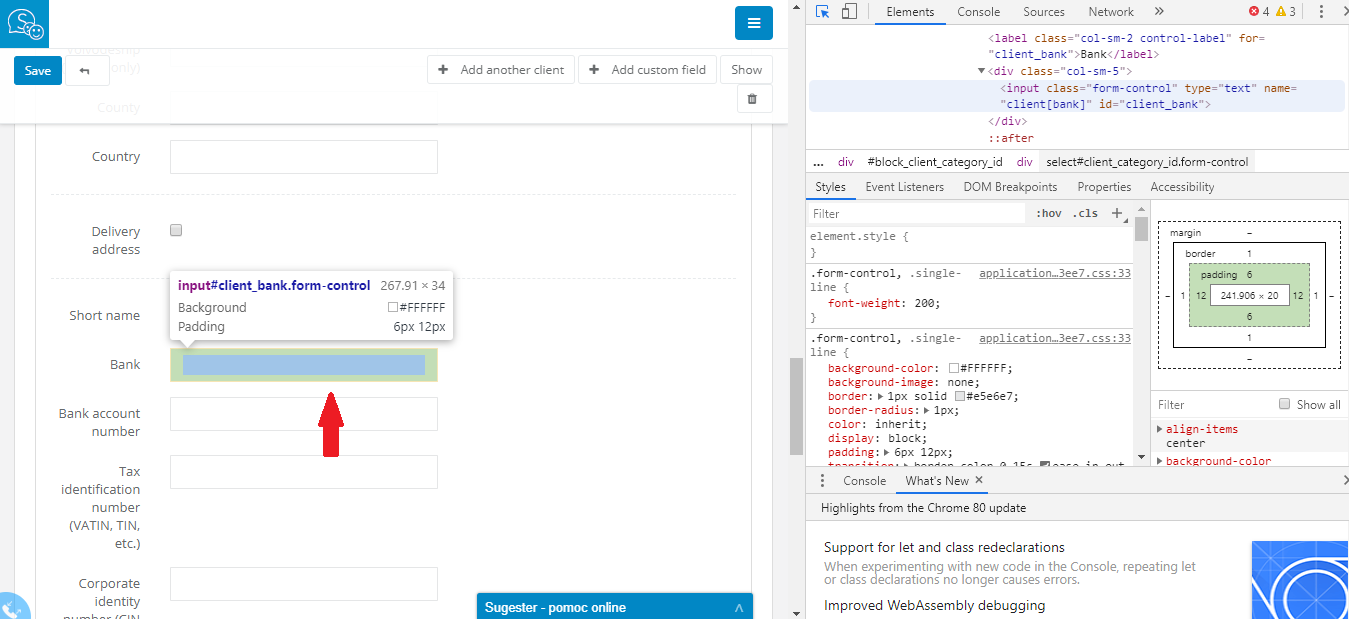Activate the inspect element picker tool
Screen dimensions: 1349x619
pos(823,12)
